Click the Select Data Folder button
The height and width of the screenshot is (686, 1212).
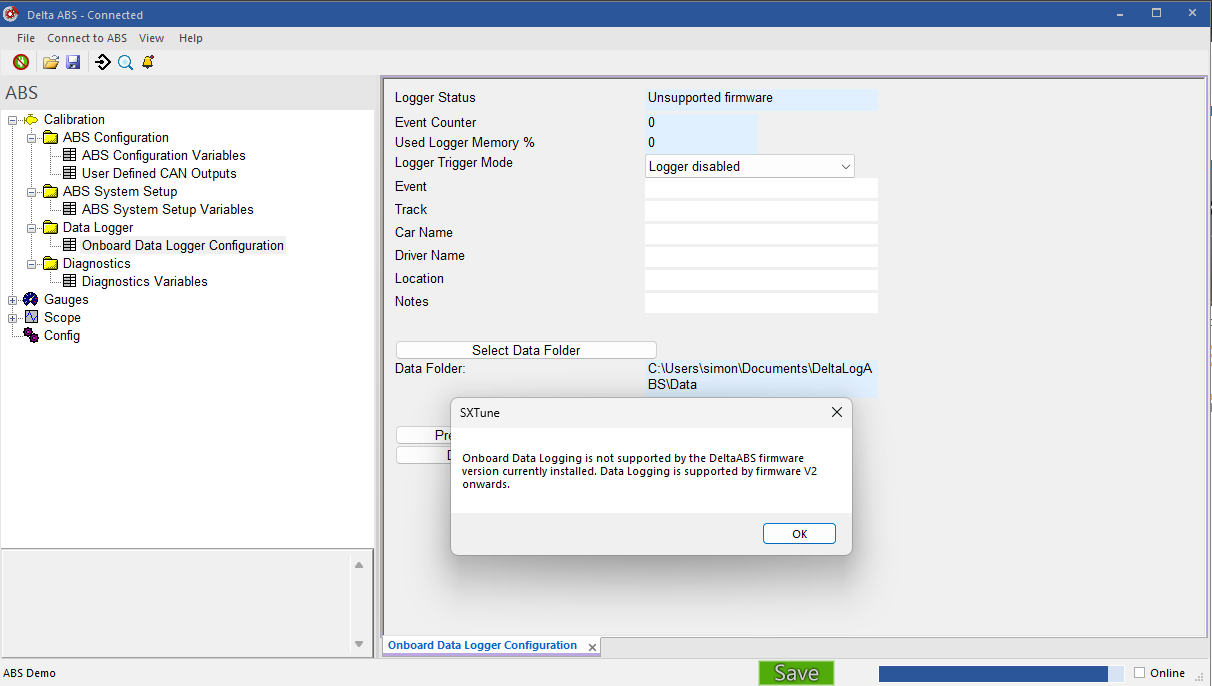pos(526,350)
